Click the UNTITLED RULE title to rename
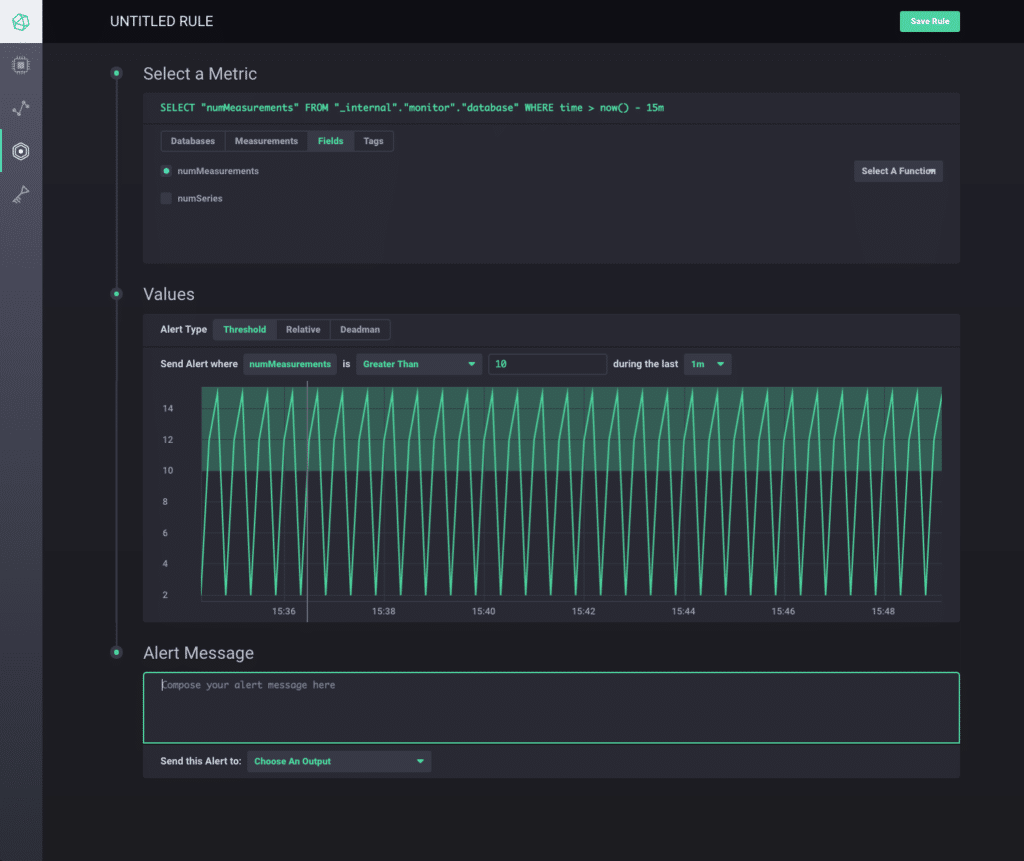1024x861 pixels. pos(161,21)
